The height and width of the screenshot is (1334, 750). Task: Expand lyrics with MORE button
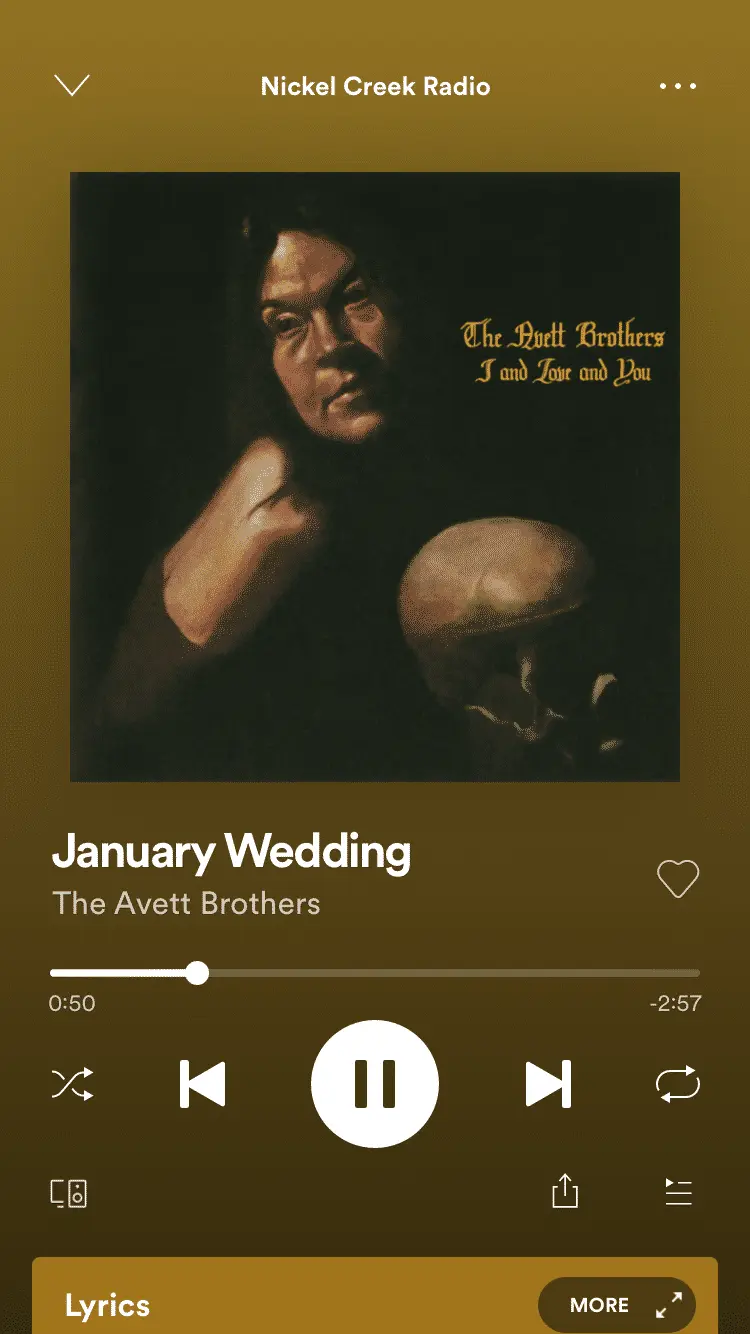[599, 1305]
